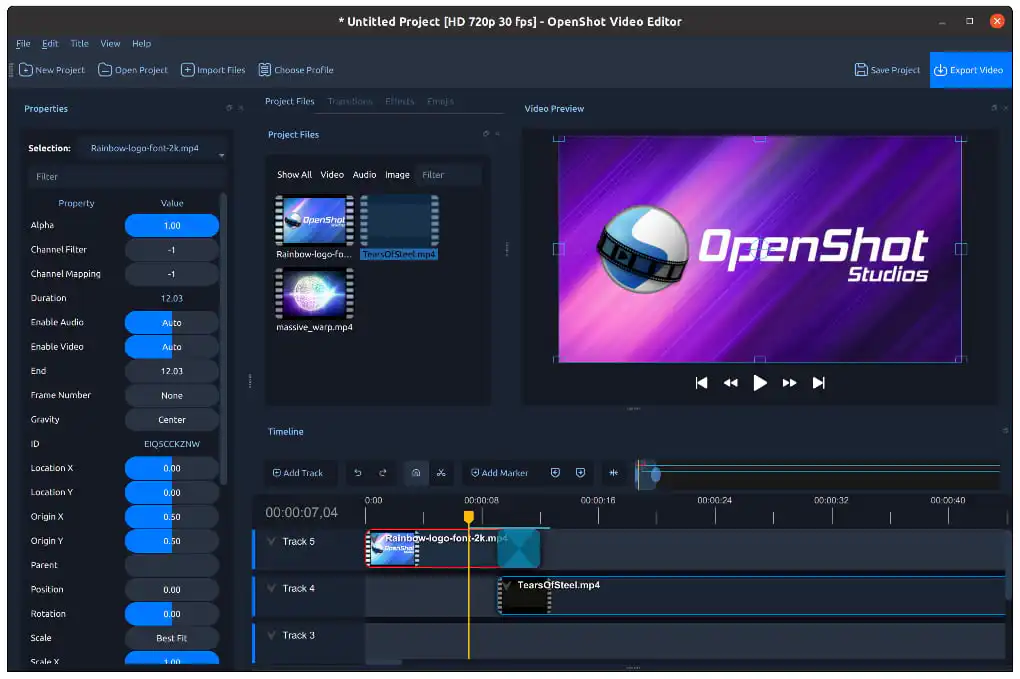Switch to the Effects tab
This screenshot has height=679, width=1020.
click(x=400, y=102)
